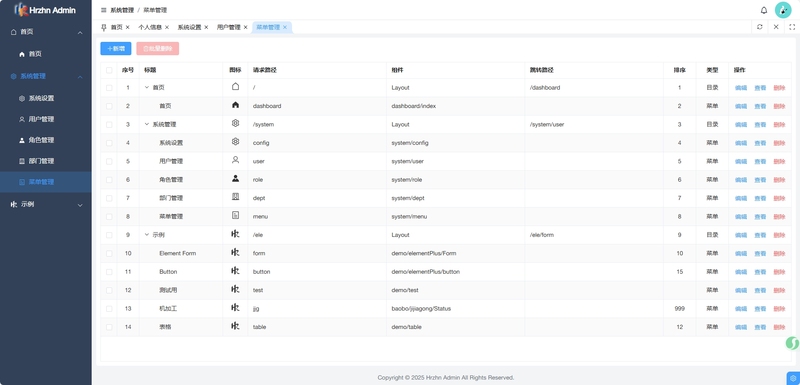
Task: Check the checkbox for role row
Action: pyautogui.click(x=109, y=179)
